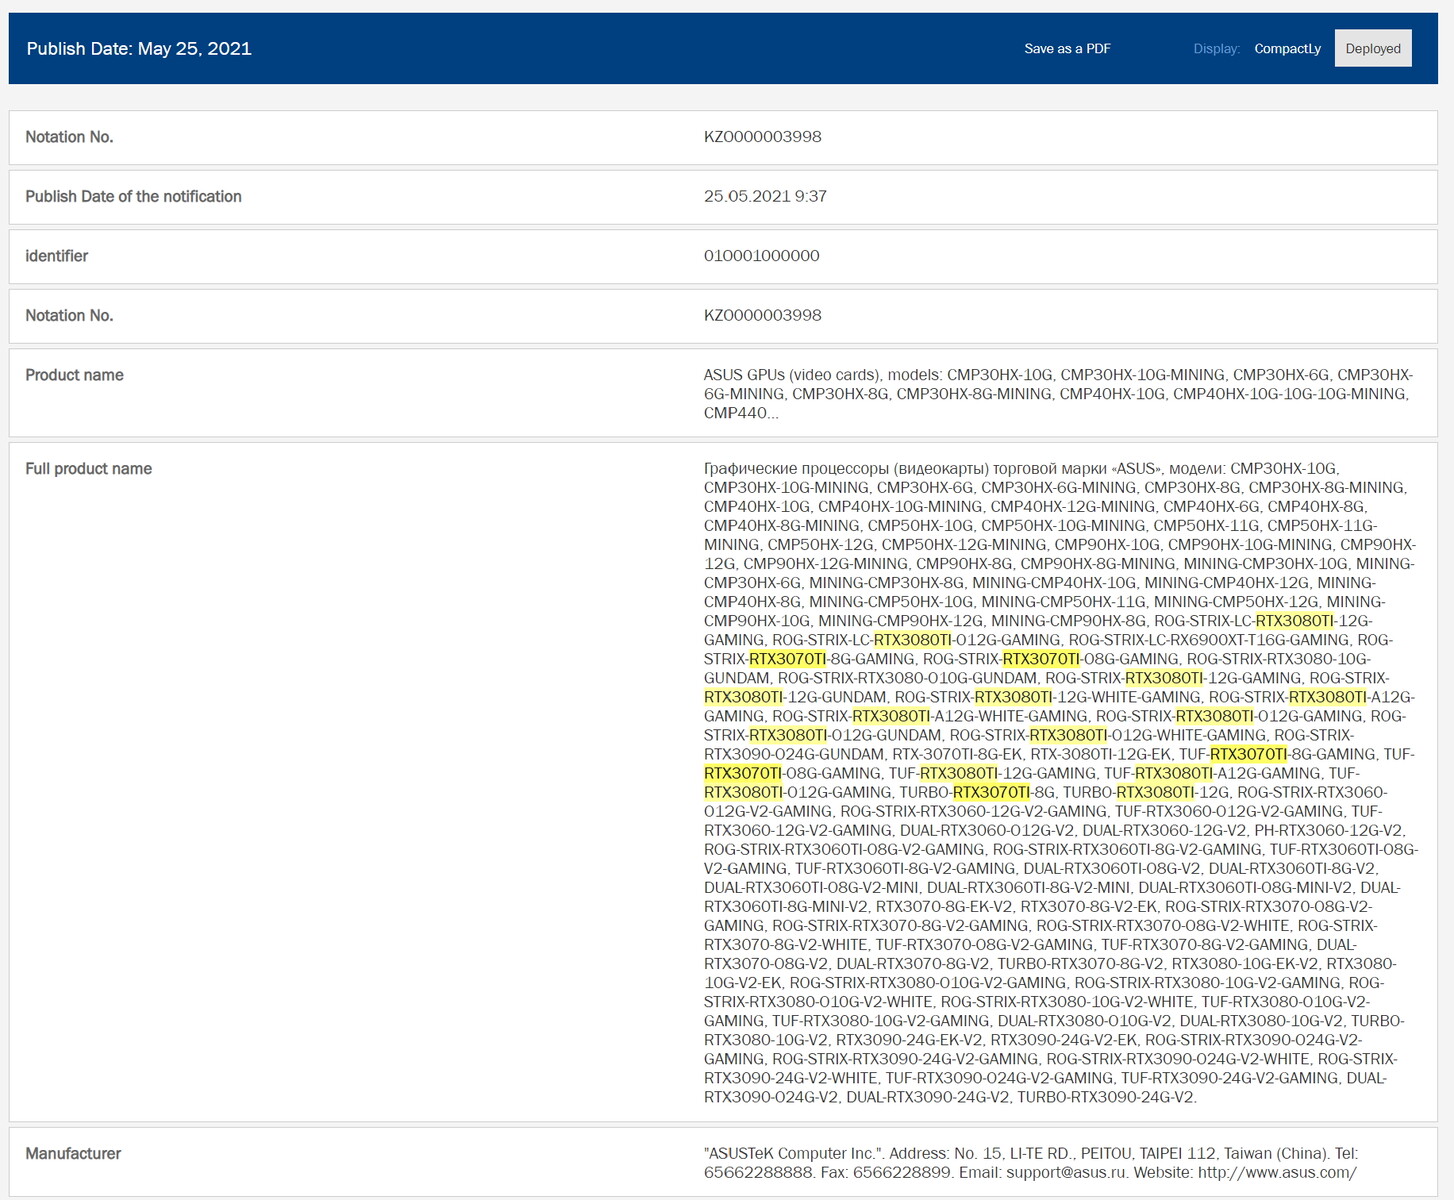The width and height of the screenshot is (1454, 1200).
Task: Switch display to Compactly
Action: (x=1287, y=49)
